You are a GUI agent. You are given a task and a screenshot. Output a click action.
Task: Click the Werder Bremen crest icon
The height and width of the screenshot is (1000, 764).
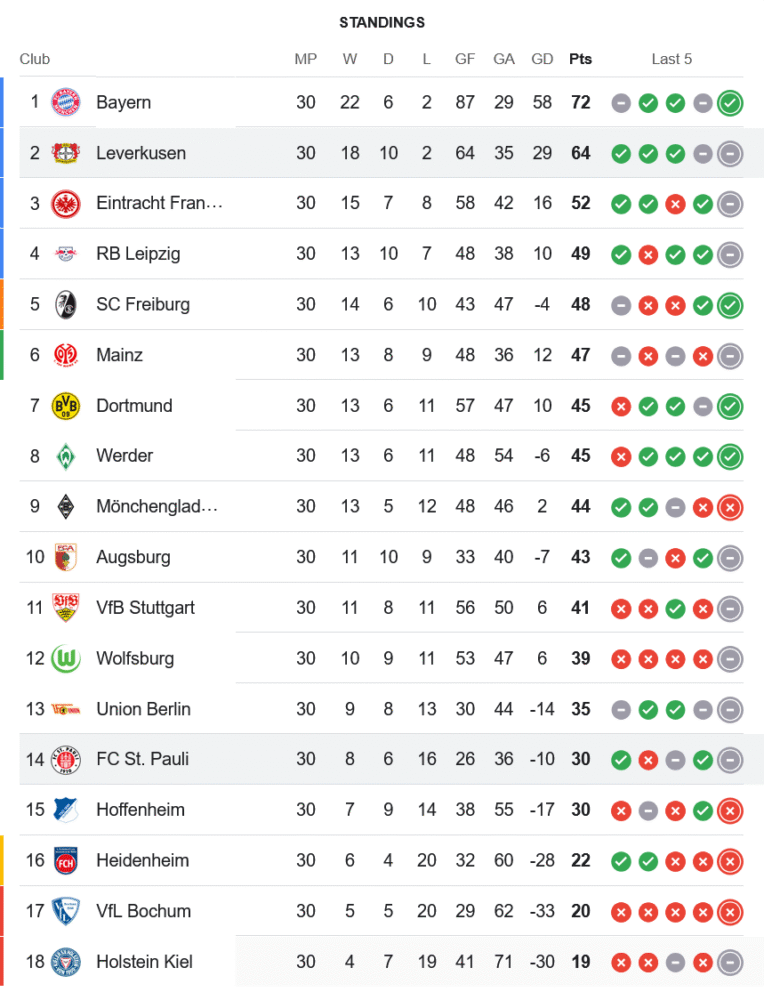click(65, 456)
